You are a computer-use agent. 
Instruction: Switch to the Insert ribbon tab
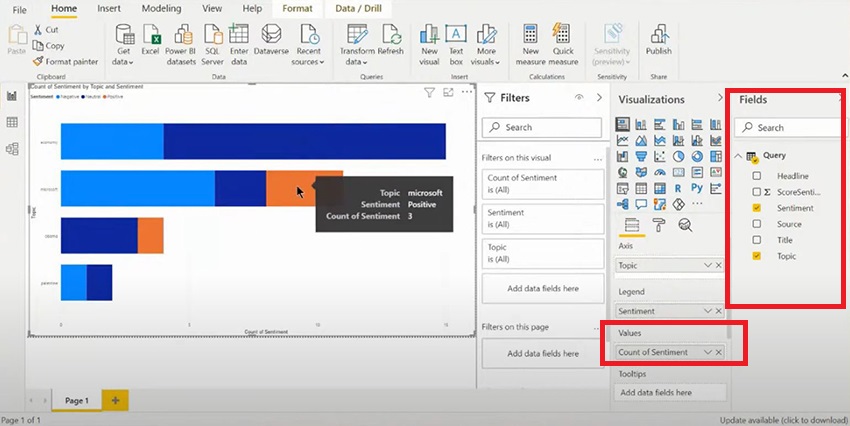pyautogui.click(x=109, y=9)
